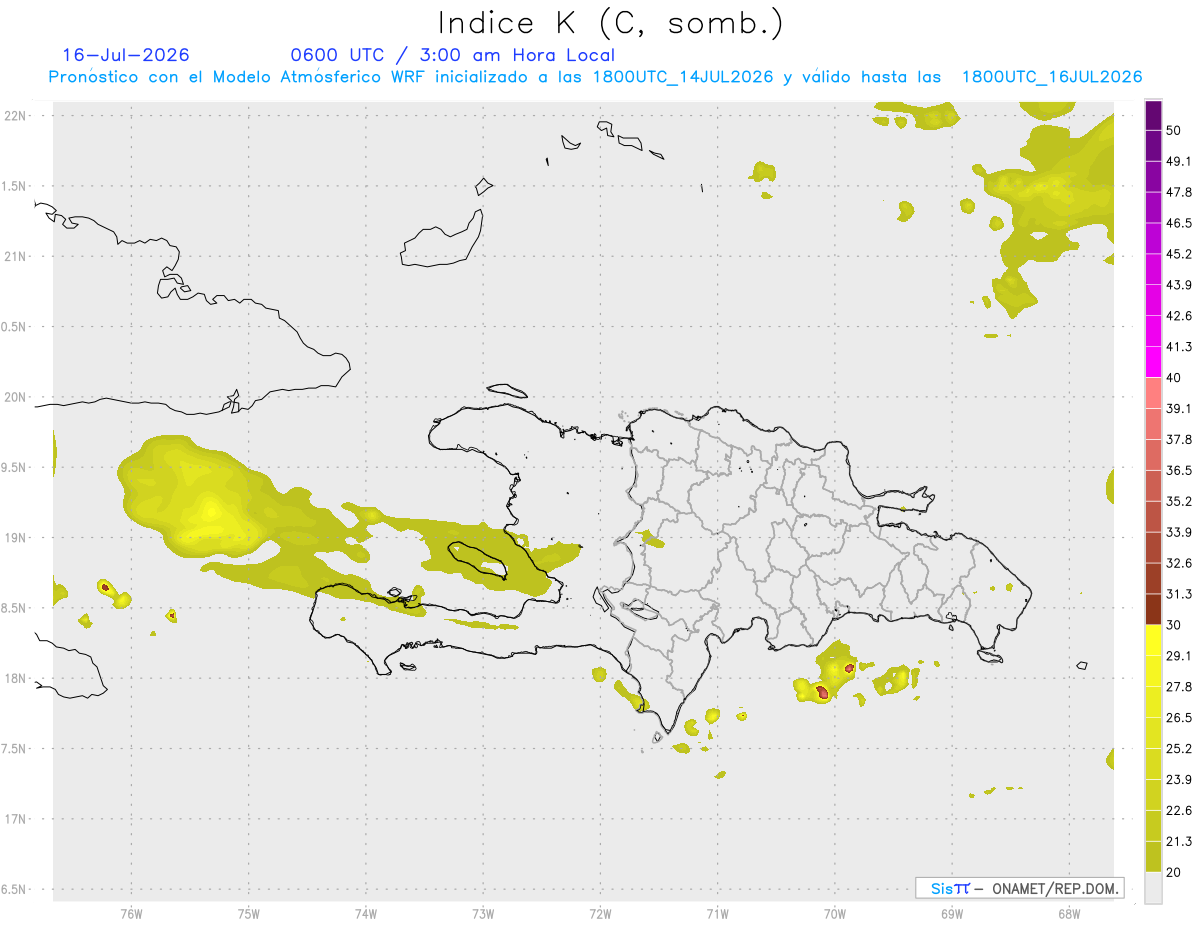
Task: Click the colorbar value "29.1"
Action: pyautogui.click(x=1179, y=656)
